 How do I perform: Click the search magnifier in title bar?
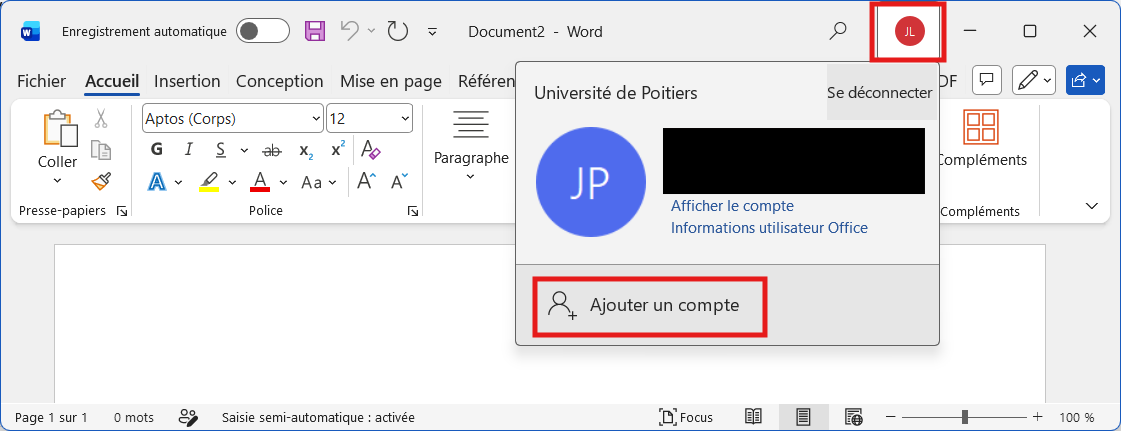click(838, 31)
